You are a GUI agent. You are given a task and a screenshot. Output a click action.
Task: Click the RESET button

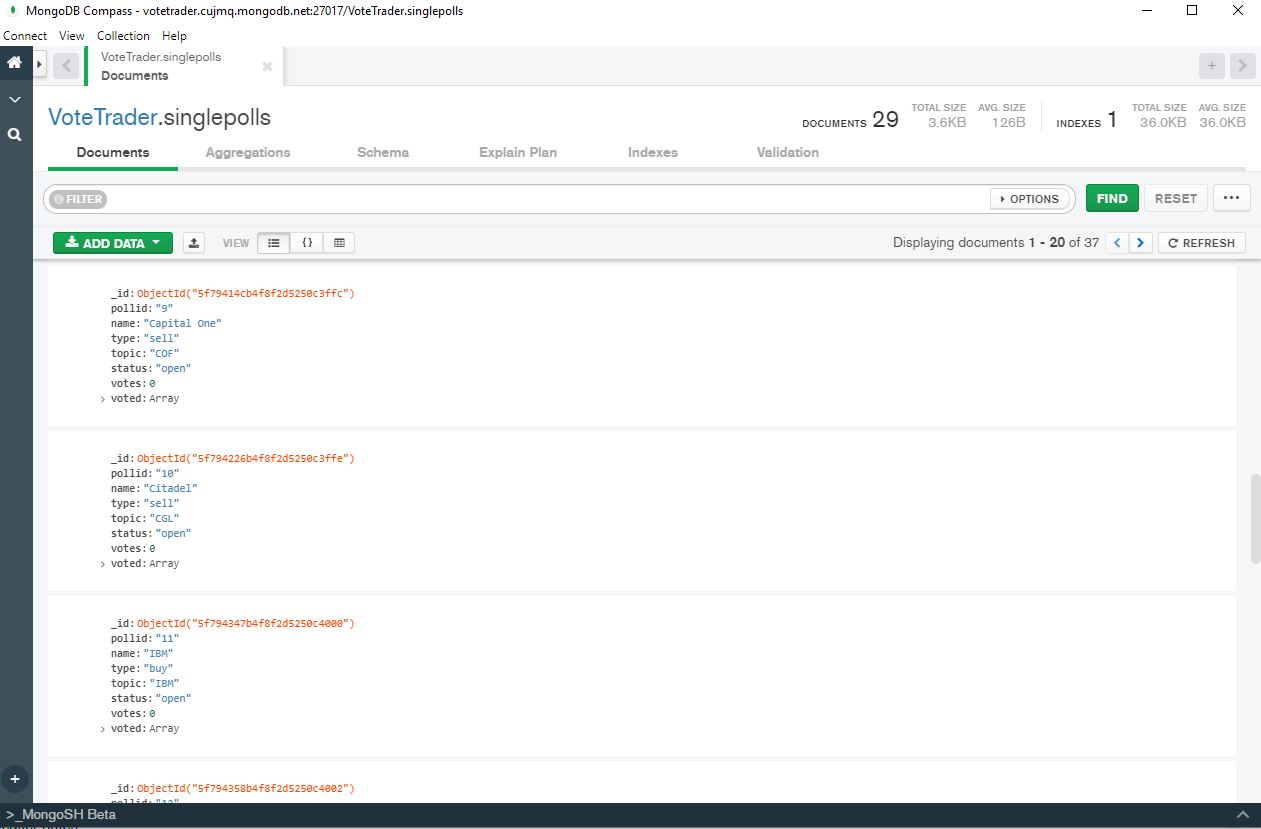click(x=1176, y=199)
